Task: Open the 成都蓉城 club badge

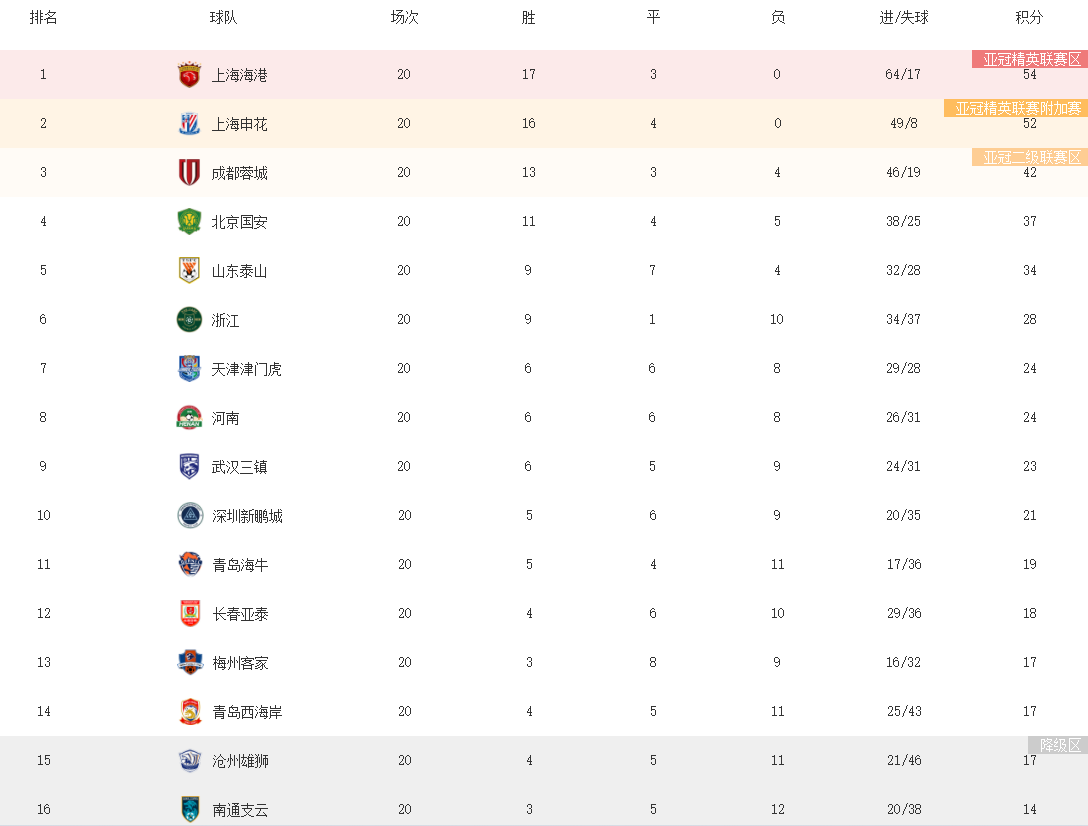Action: (189, 172)
